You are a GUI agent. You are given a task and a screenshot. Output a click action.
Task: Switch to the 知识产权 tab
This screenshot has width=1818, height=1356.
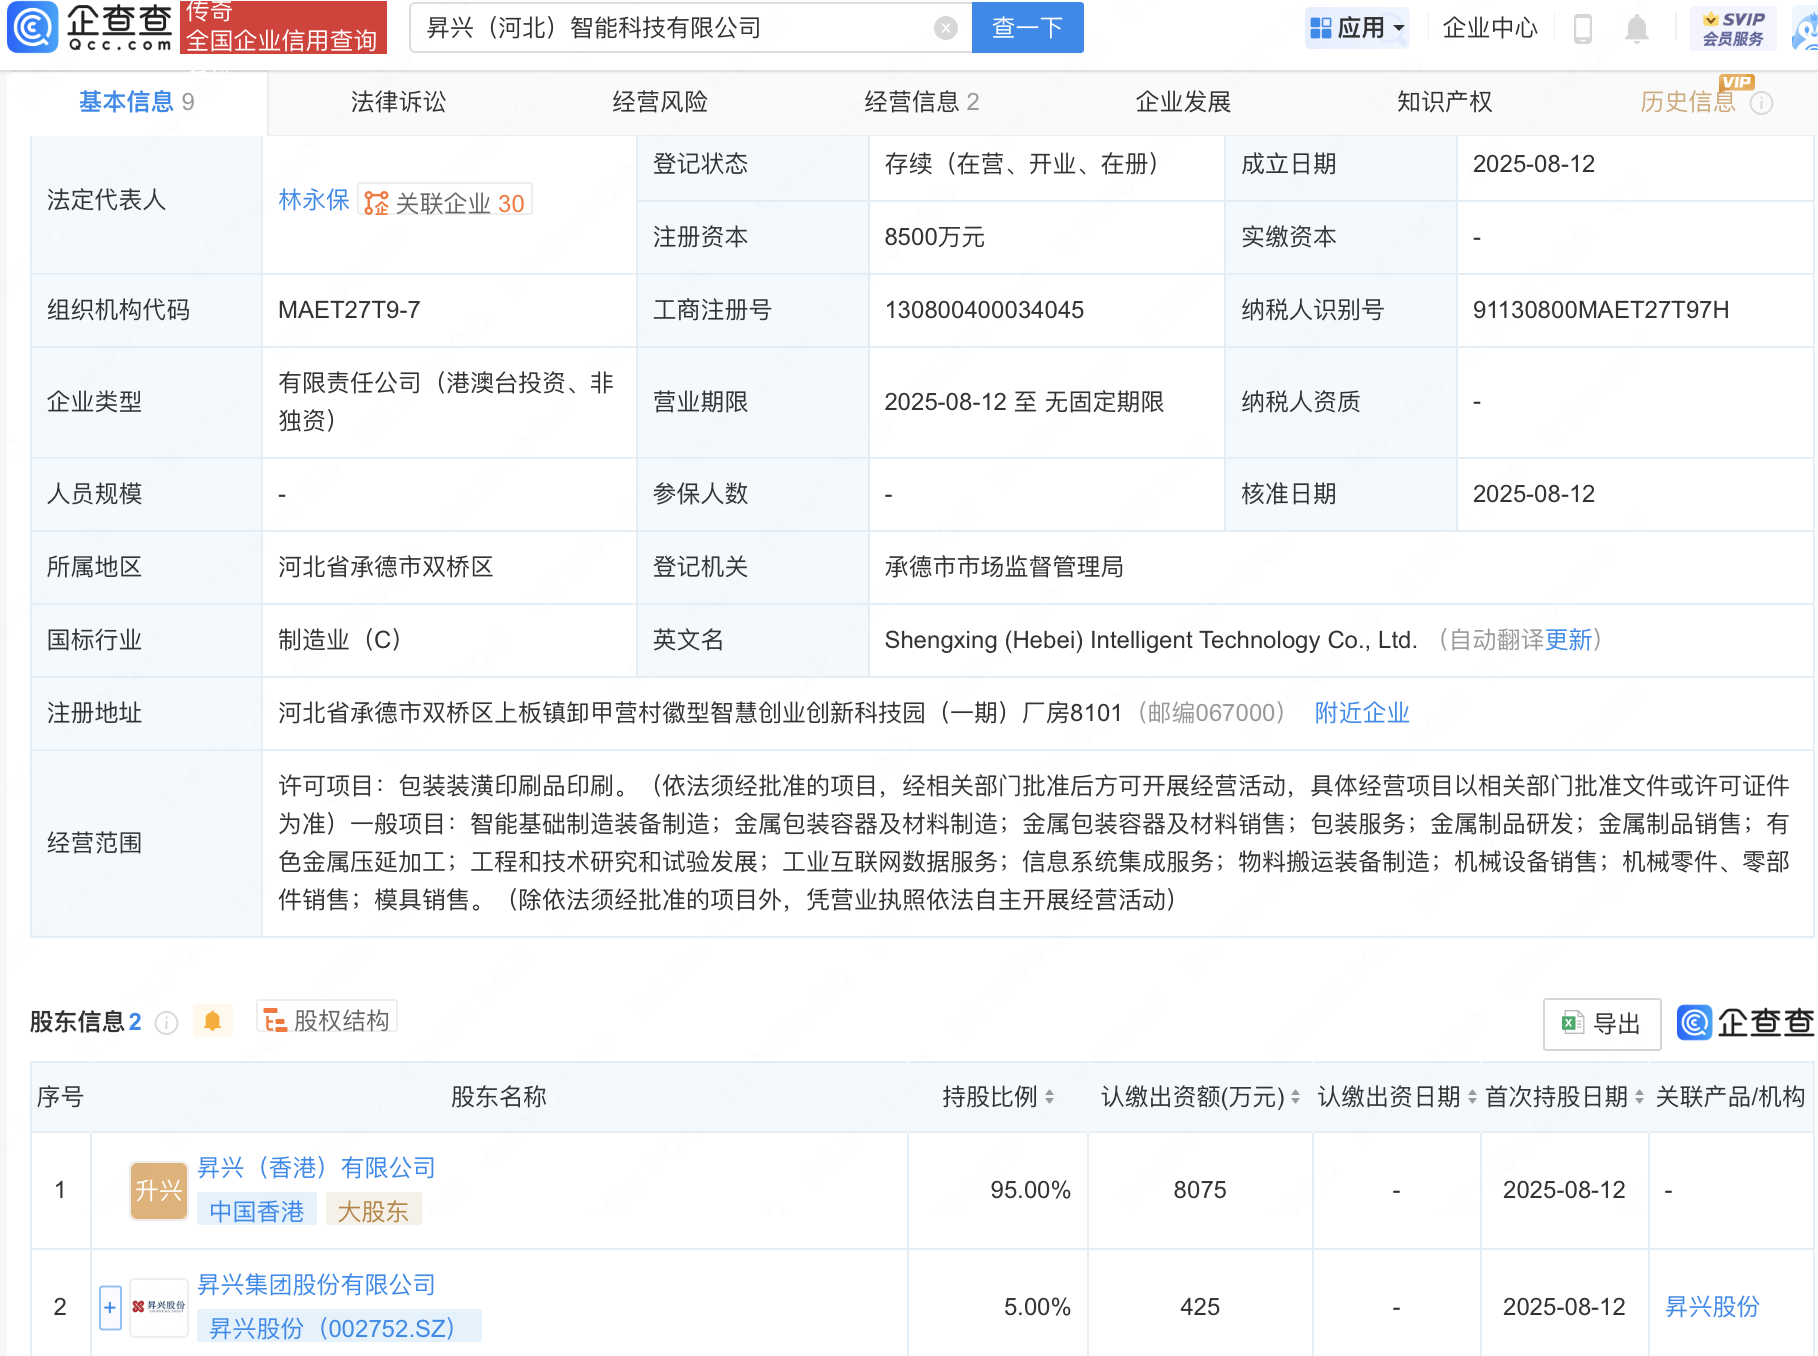pyautogui.click(x=1443, y=102)
